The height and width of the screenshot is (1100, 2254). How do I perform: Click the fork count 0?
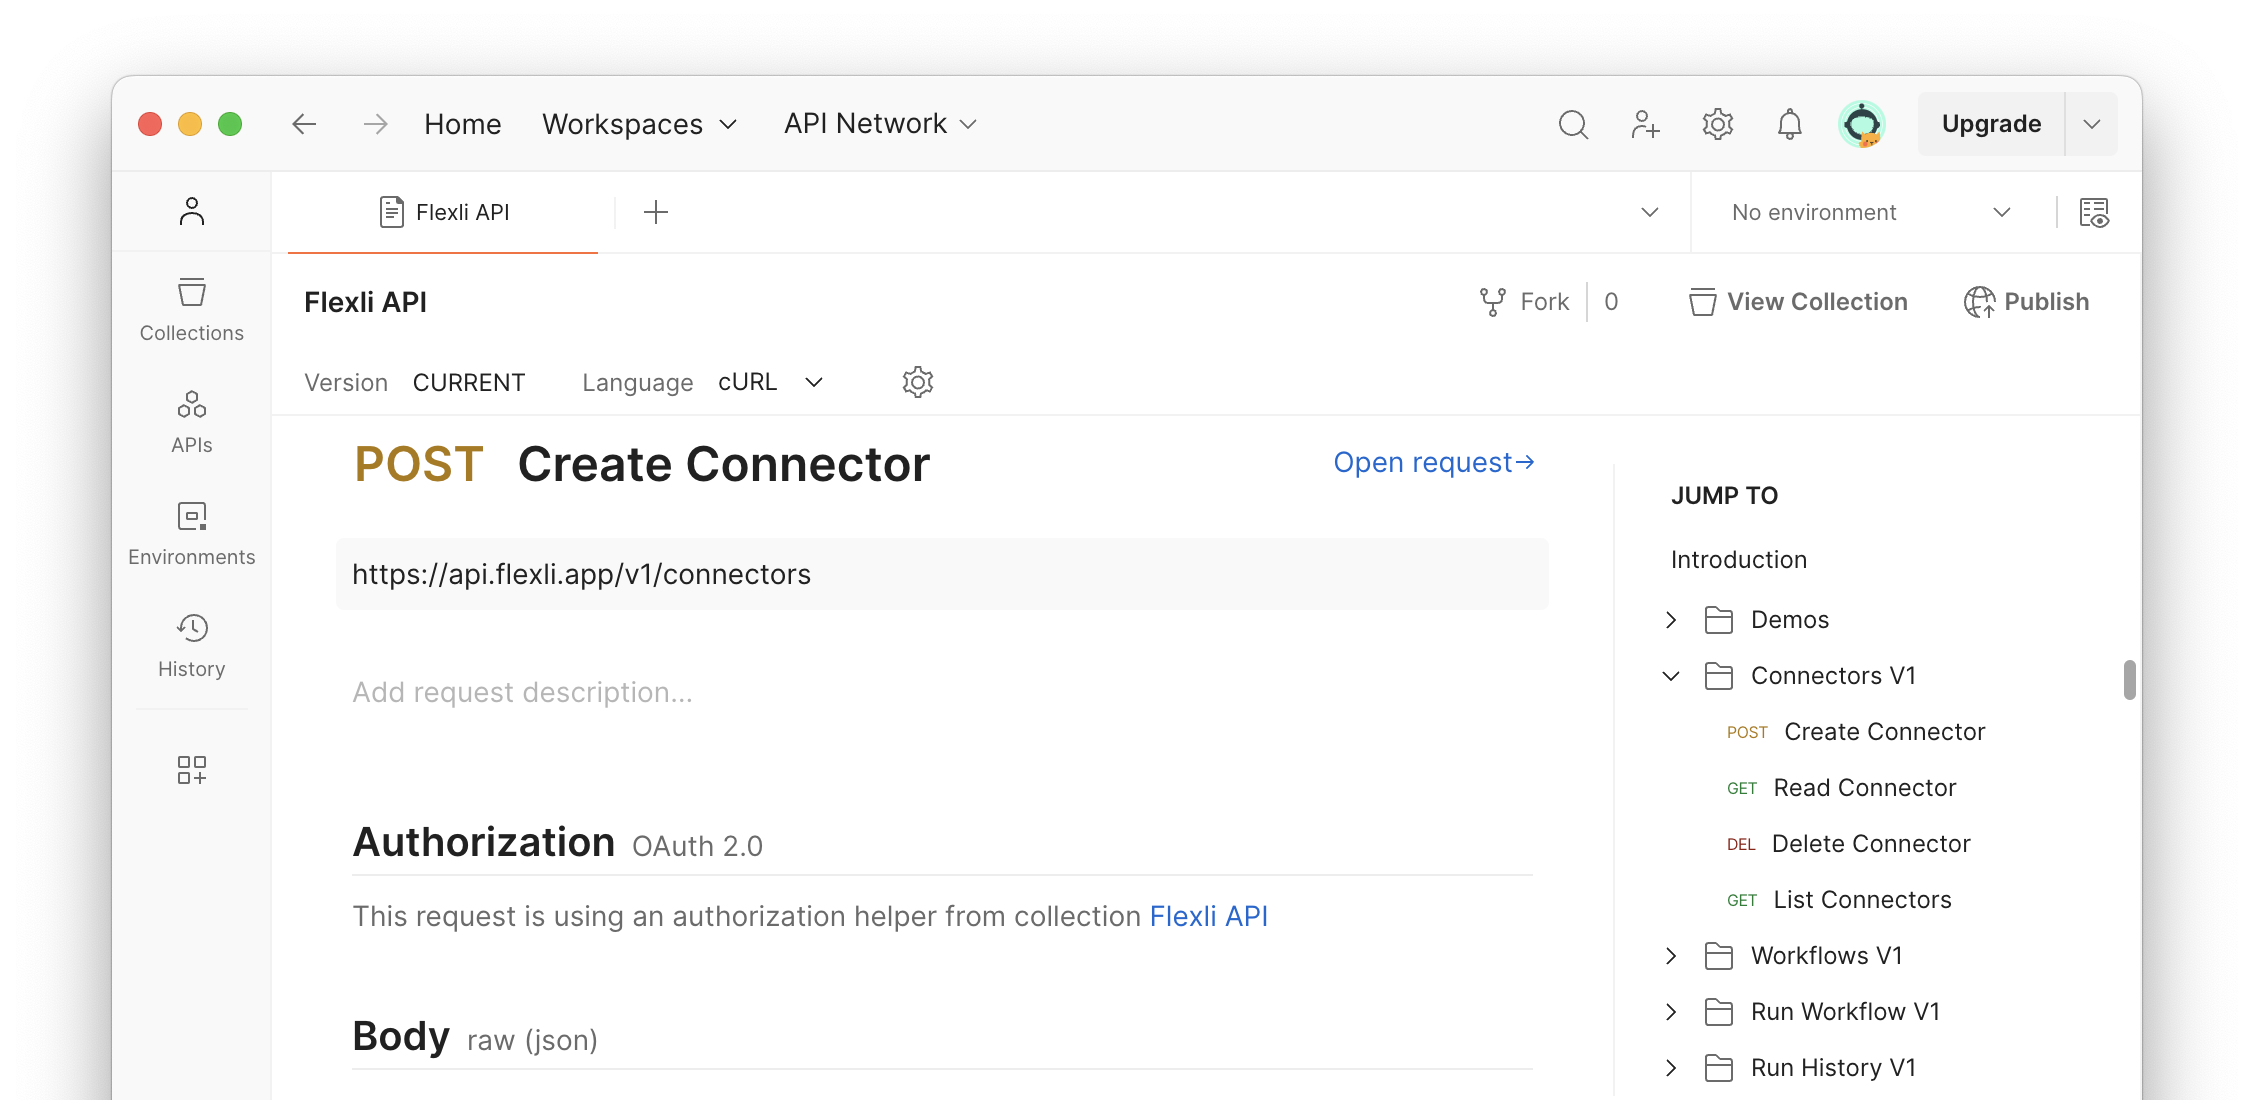click(1611, 302)
